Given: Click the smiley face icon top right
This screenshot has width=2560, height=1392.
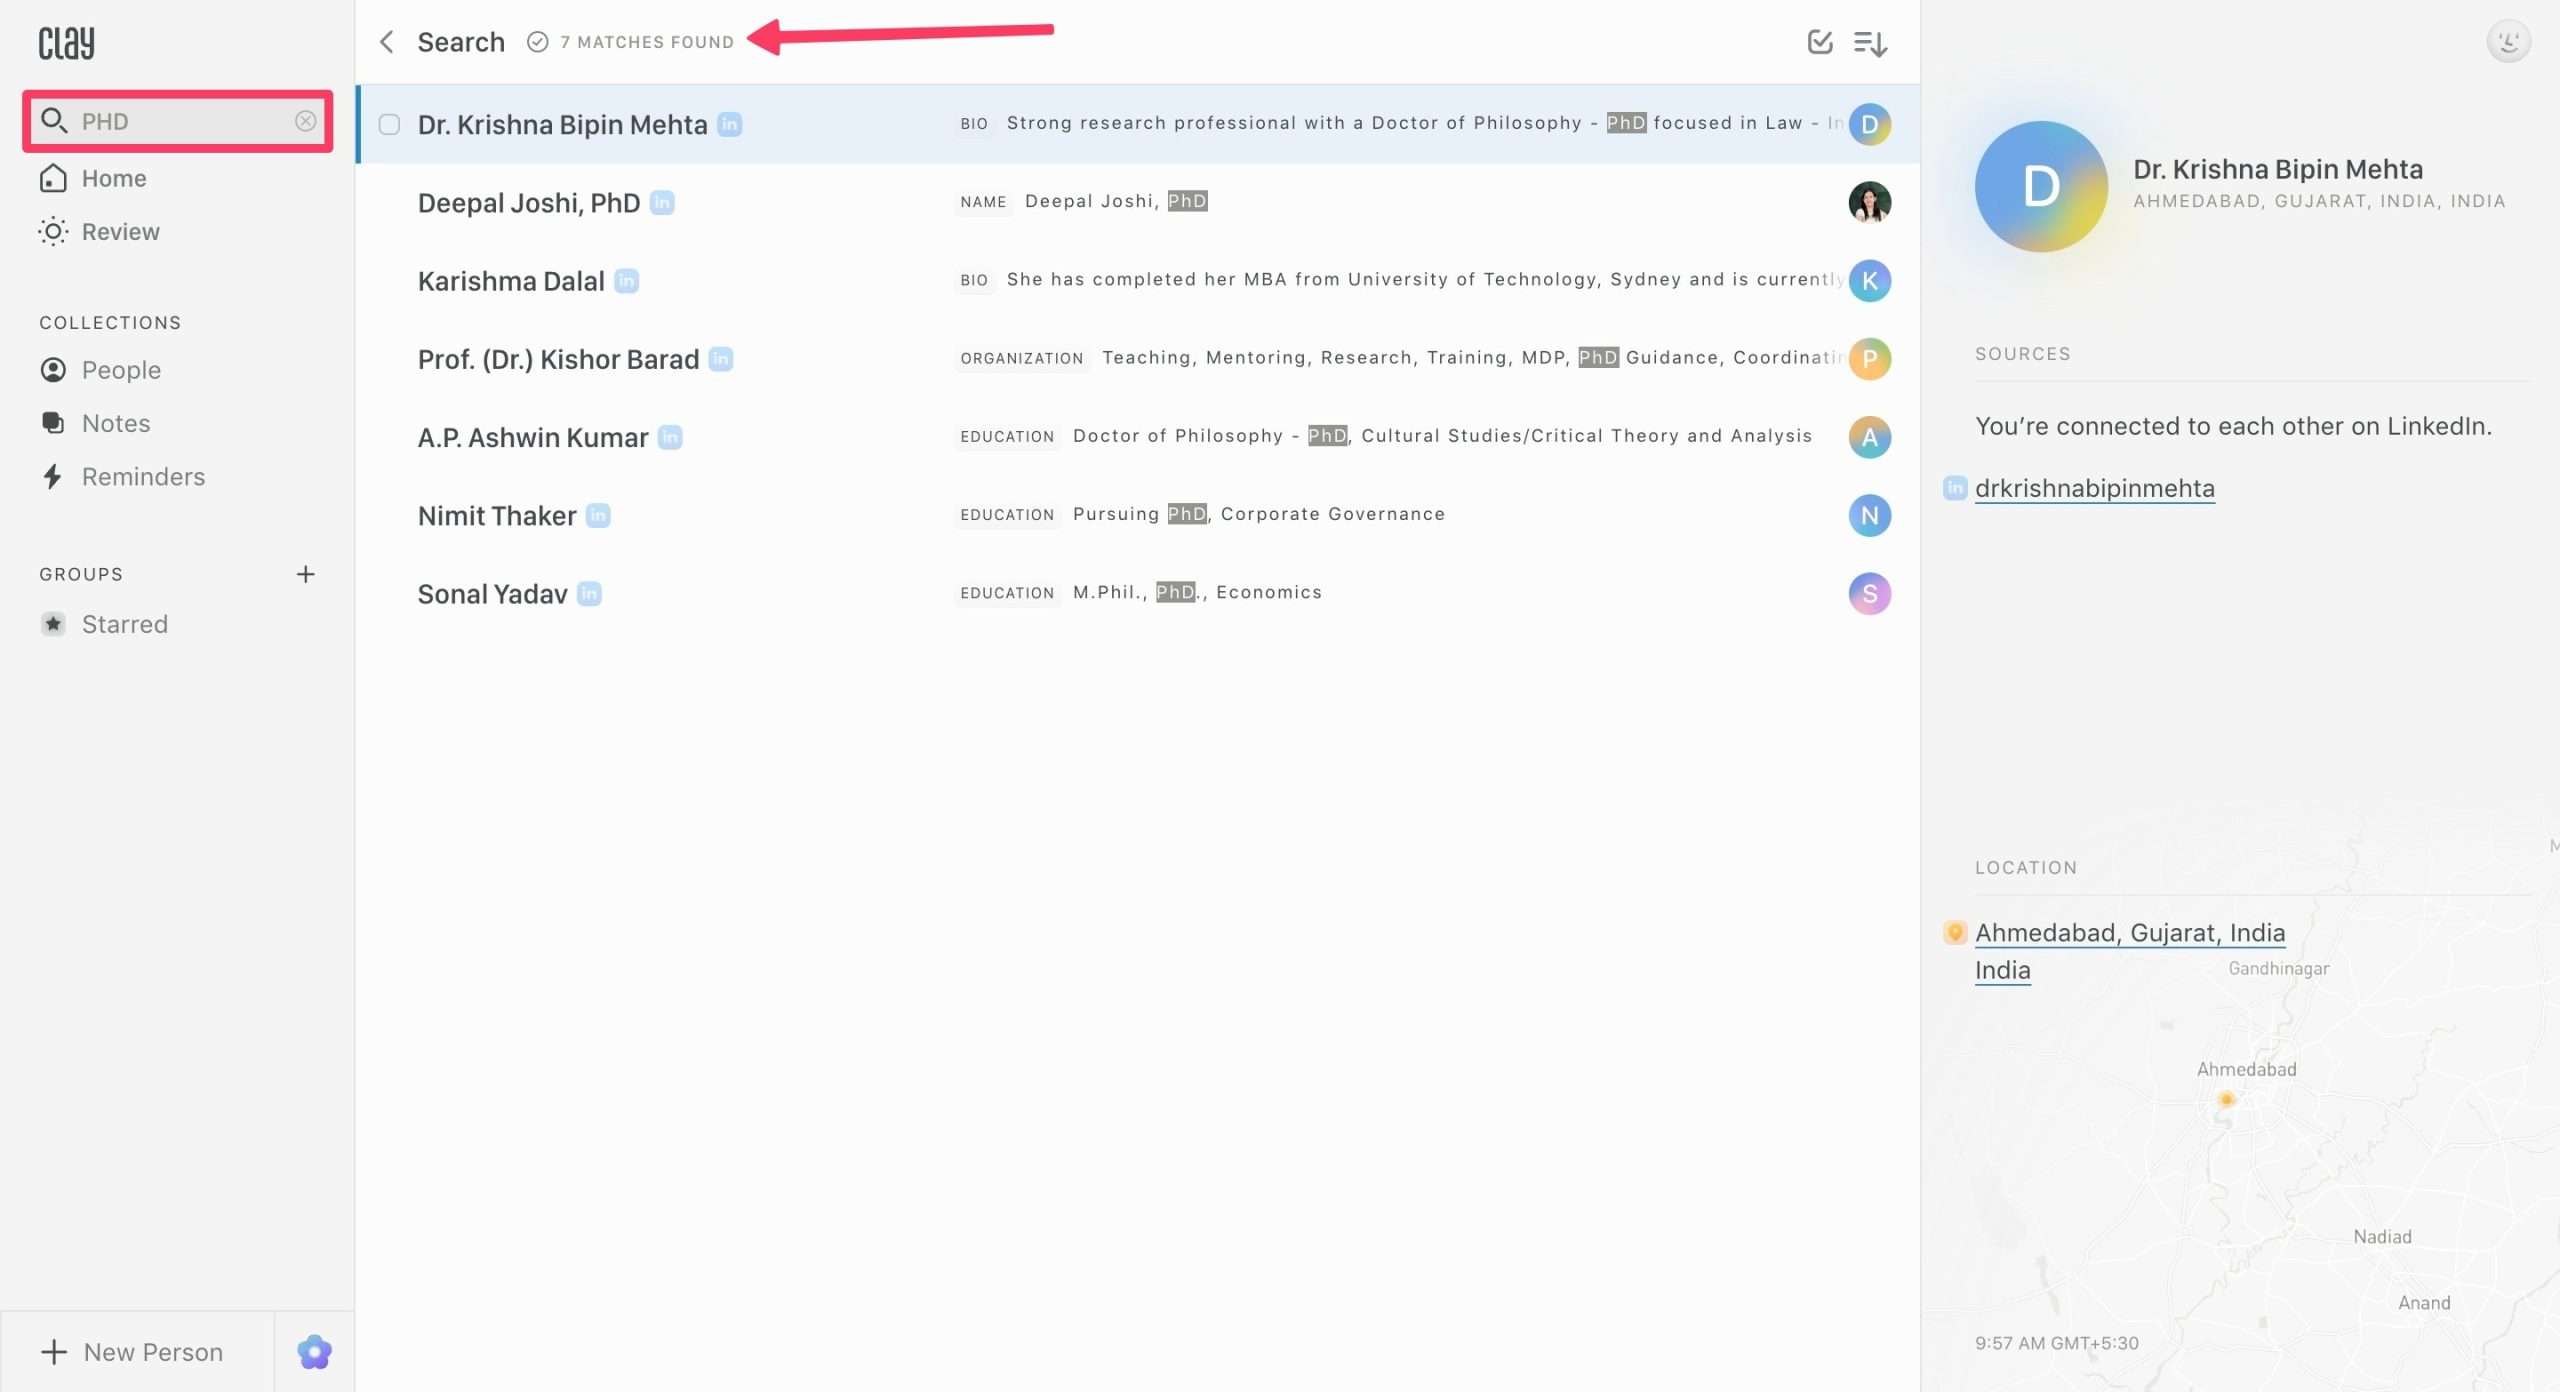Looking at the screenshot, I should tap(2508, 41).
